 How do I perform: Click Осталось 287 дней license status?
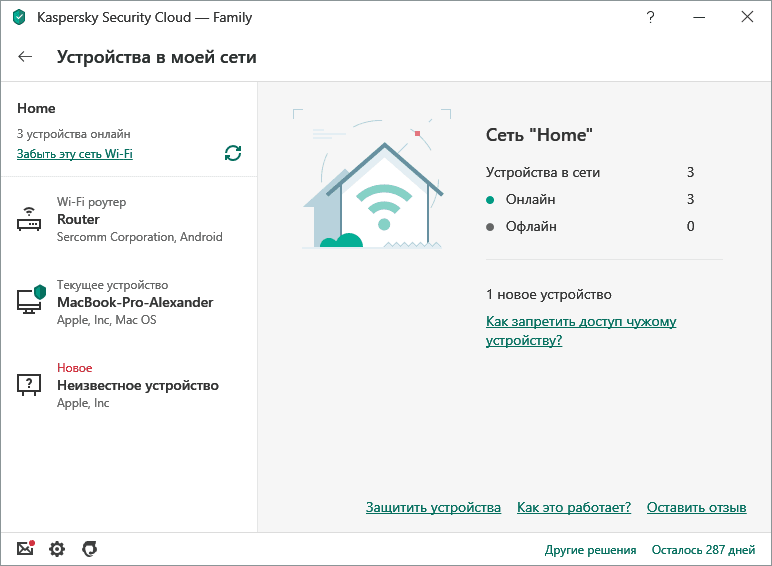coord(703,549)
